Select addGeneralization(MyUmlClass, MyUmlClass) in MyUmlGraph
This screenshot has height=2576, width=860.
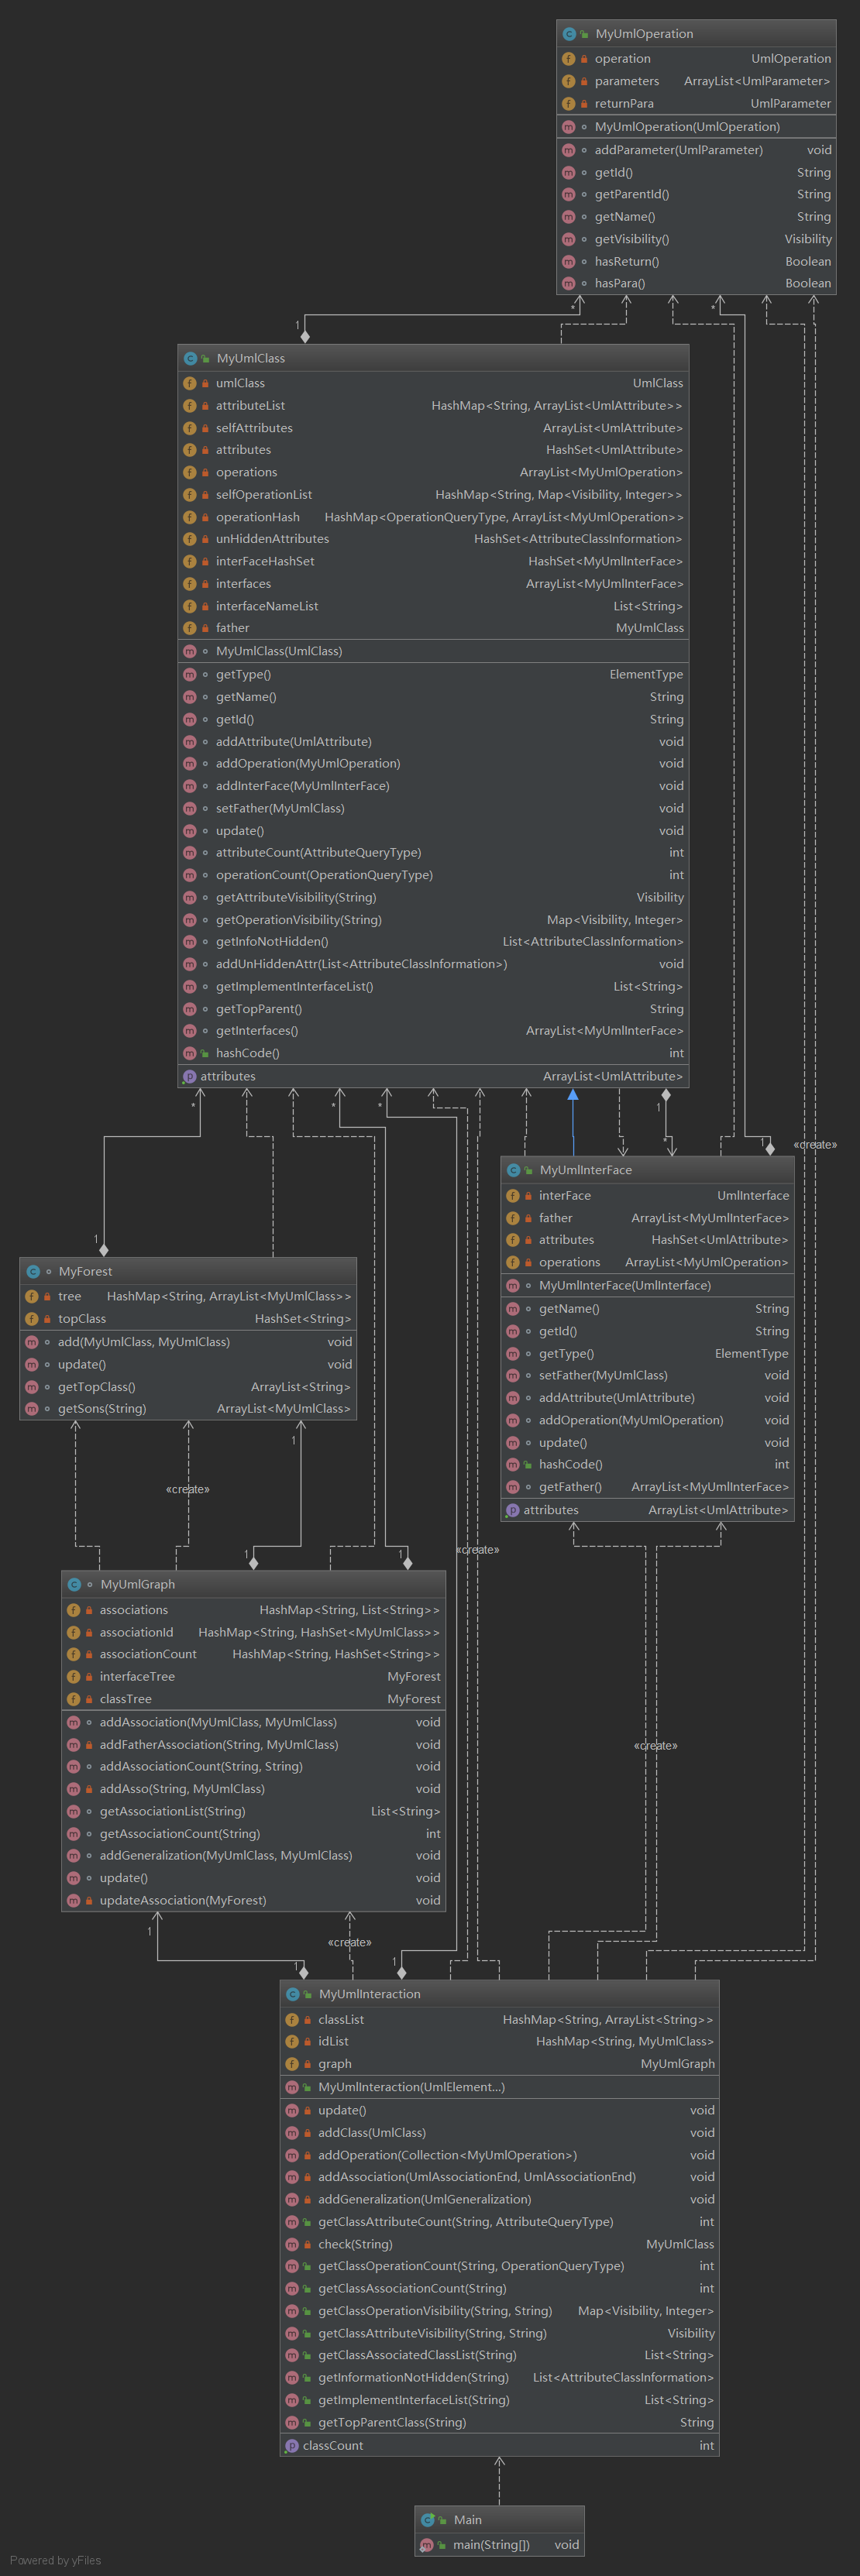(253, 1855)
